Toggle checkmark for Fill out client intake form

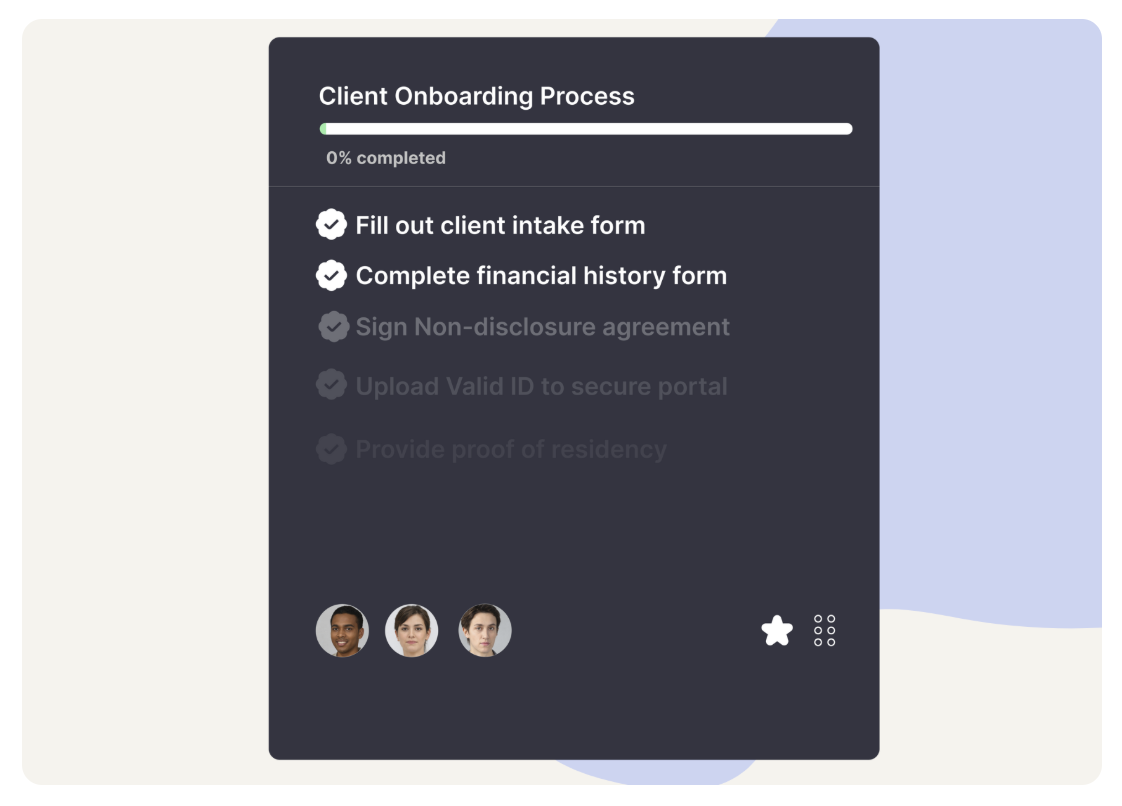coord(331,225)
